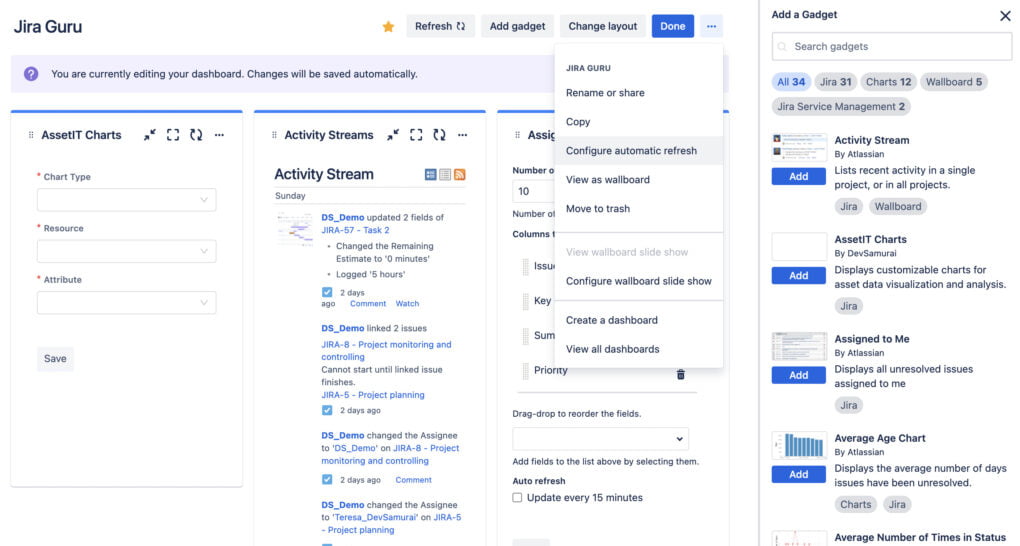Click the Activity Stream gadget preview thumbnail
Viewport: 1020px width, 546px height.
(799, 148)
